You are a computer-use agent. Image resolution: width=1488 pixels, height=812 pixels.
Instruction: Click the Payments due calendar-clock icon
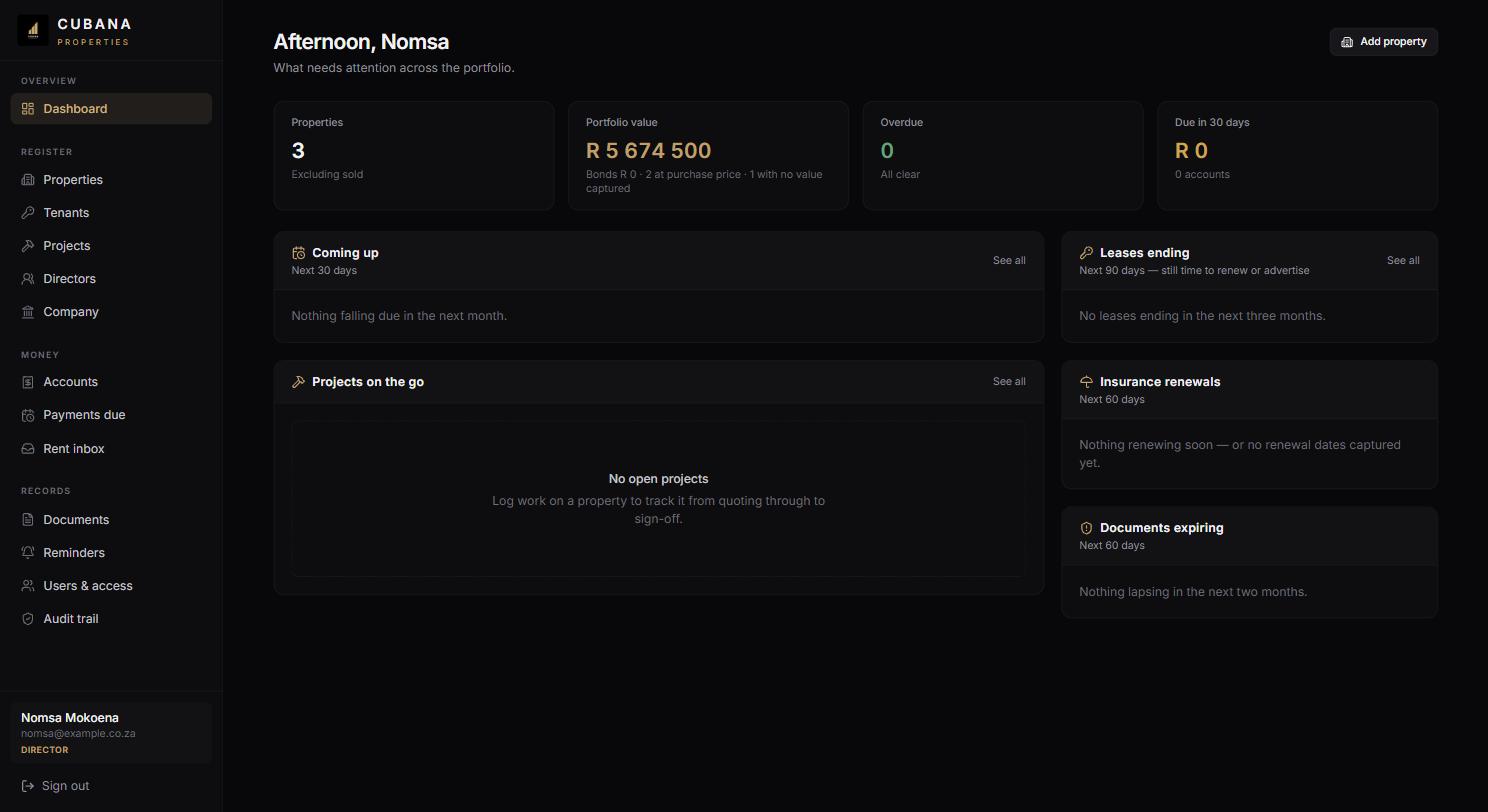(x=28, y=415)
